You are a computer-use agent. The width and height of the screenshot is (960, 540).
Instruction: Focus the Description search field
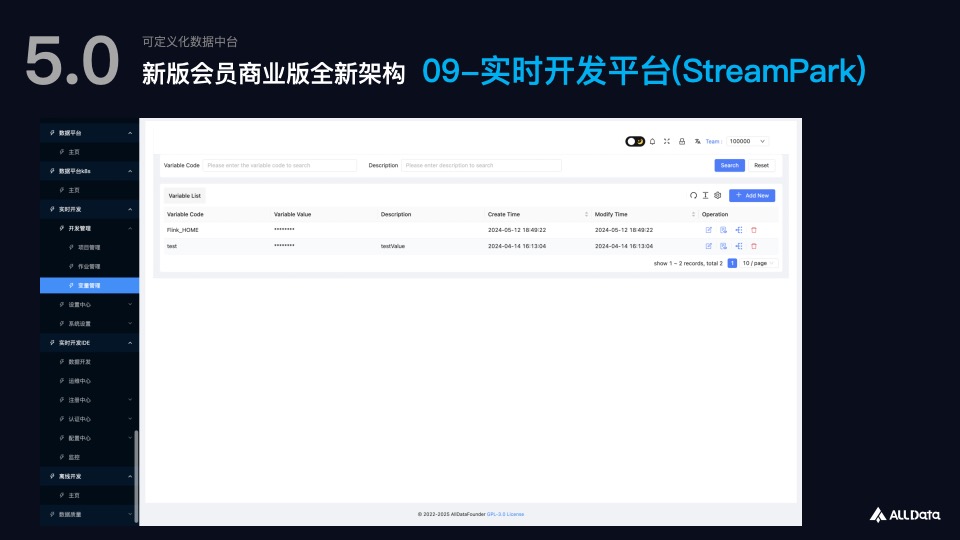point(481,165)
